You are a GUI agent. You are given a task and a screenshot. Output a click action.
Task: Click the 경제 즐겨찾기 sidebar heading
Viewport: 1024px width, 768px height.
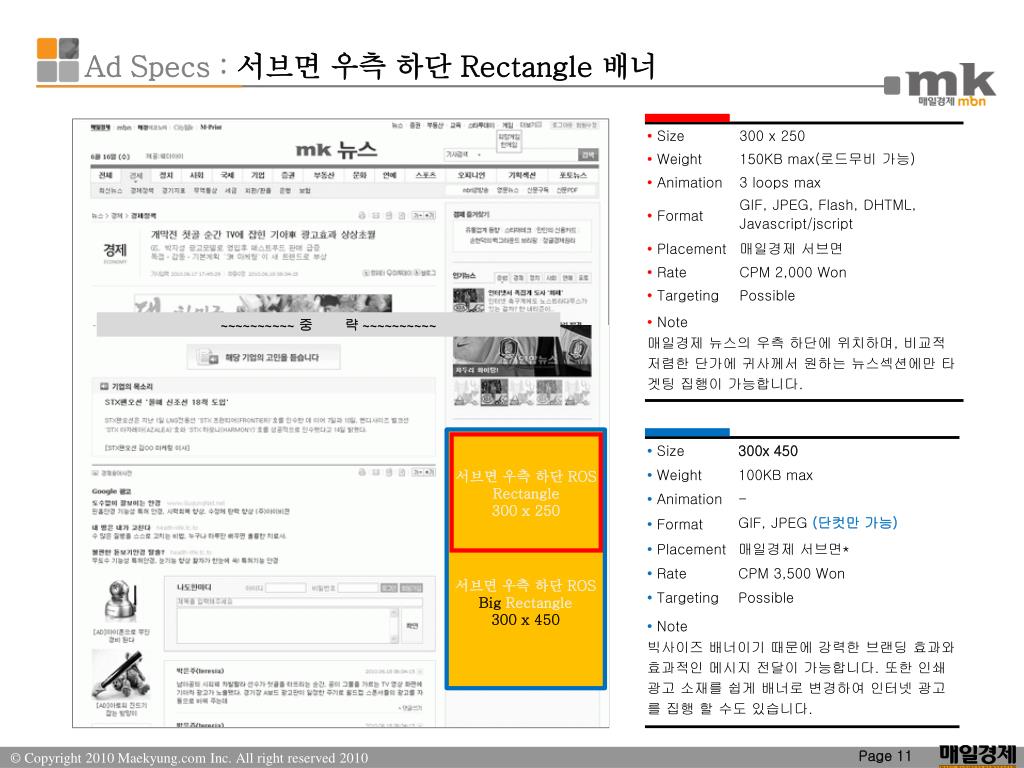(x=472, y=214)
